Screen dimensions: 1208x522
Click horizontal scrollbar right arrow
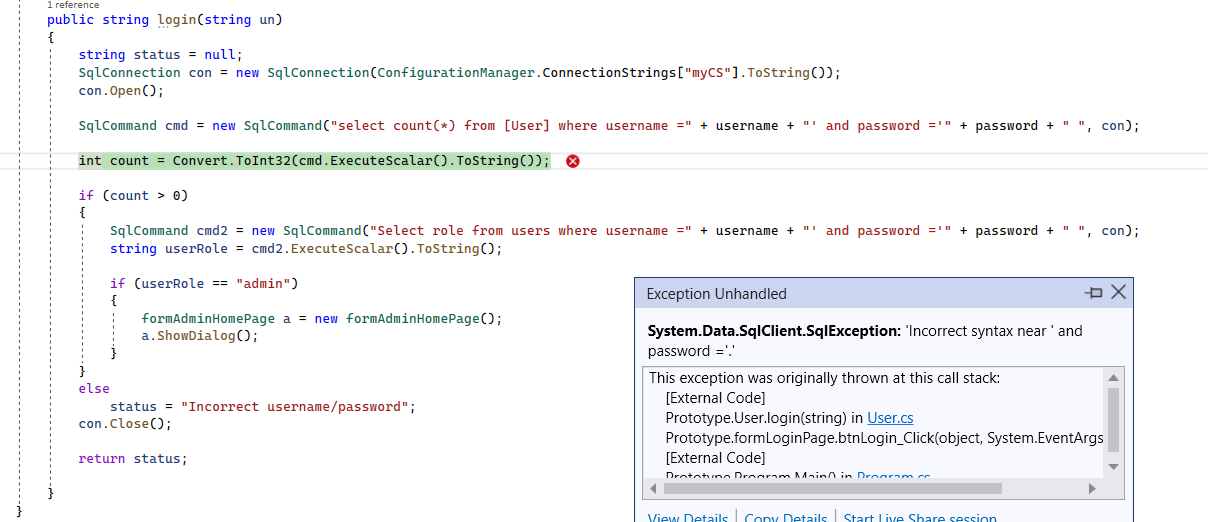point(1092,489)
